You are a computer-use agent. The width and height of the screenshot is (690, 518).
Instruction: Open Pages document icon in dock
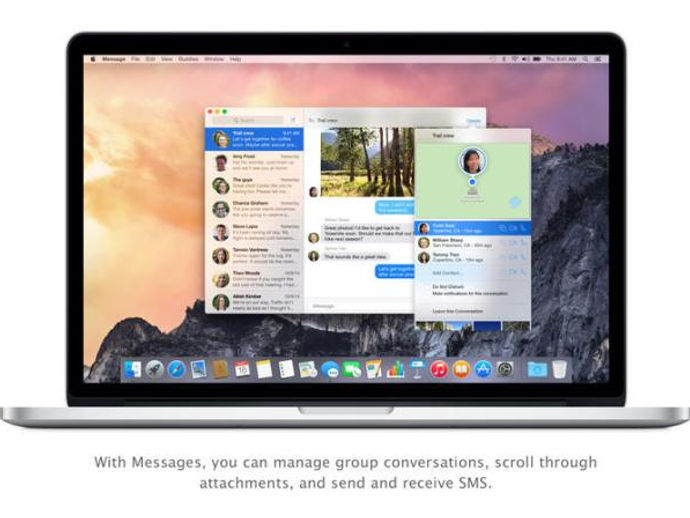tap(374, 369)
